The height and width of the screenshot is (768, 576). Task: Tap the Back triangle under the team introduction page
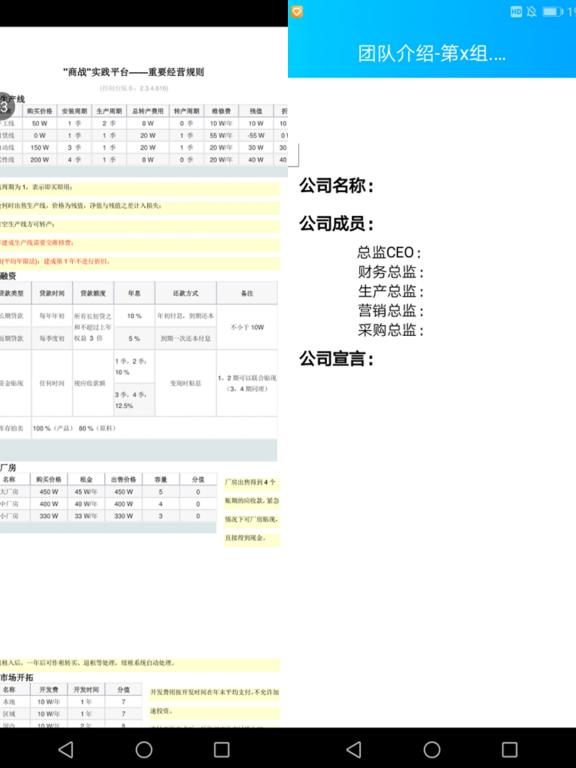pos(354,749)
